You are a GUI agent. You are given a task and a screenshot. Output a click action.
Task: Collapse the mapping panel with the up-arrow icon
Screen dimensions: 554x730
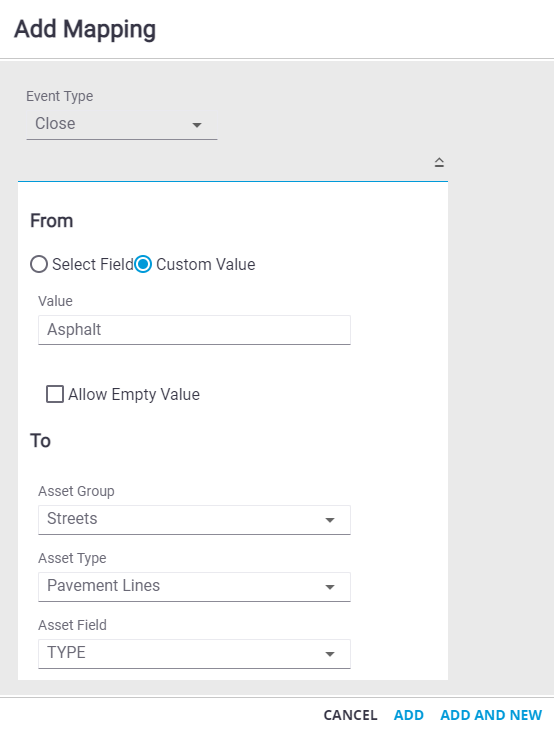click(x=439, y=162)
